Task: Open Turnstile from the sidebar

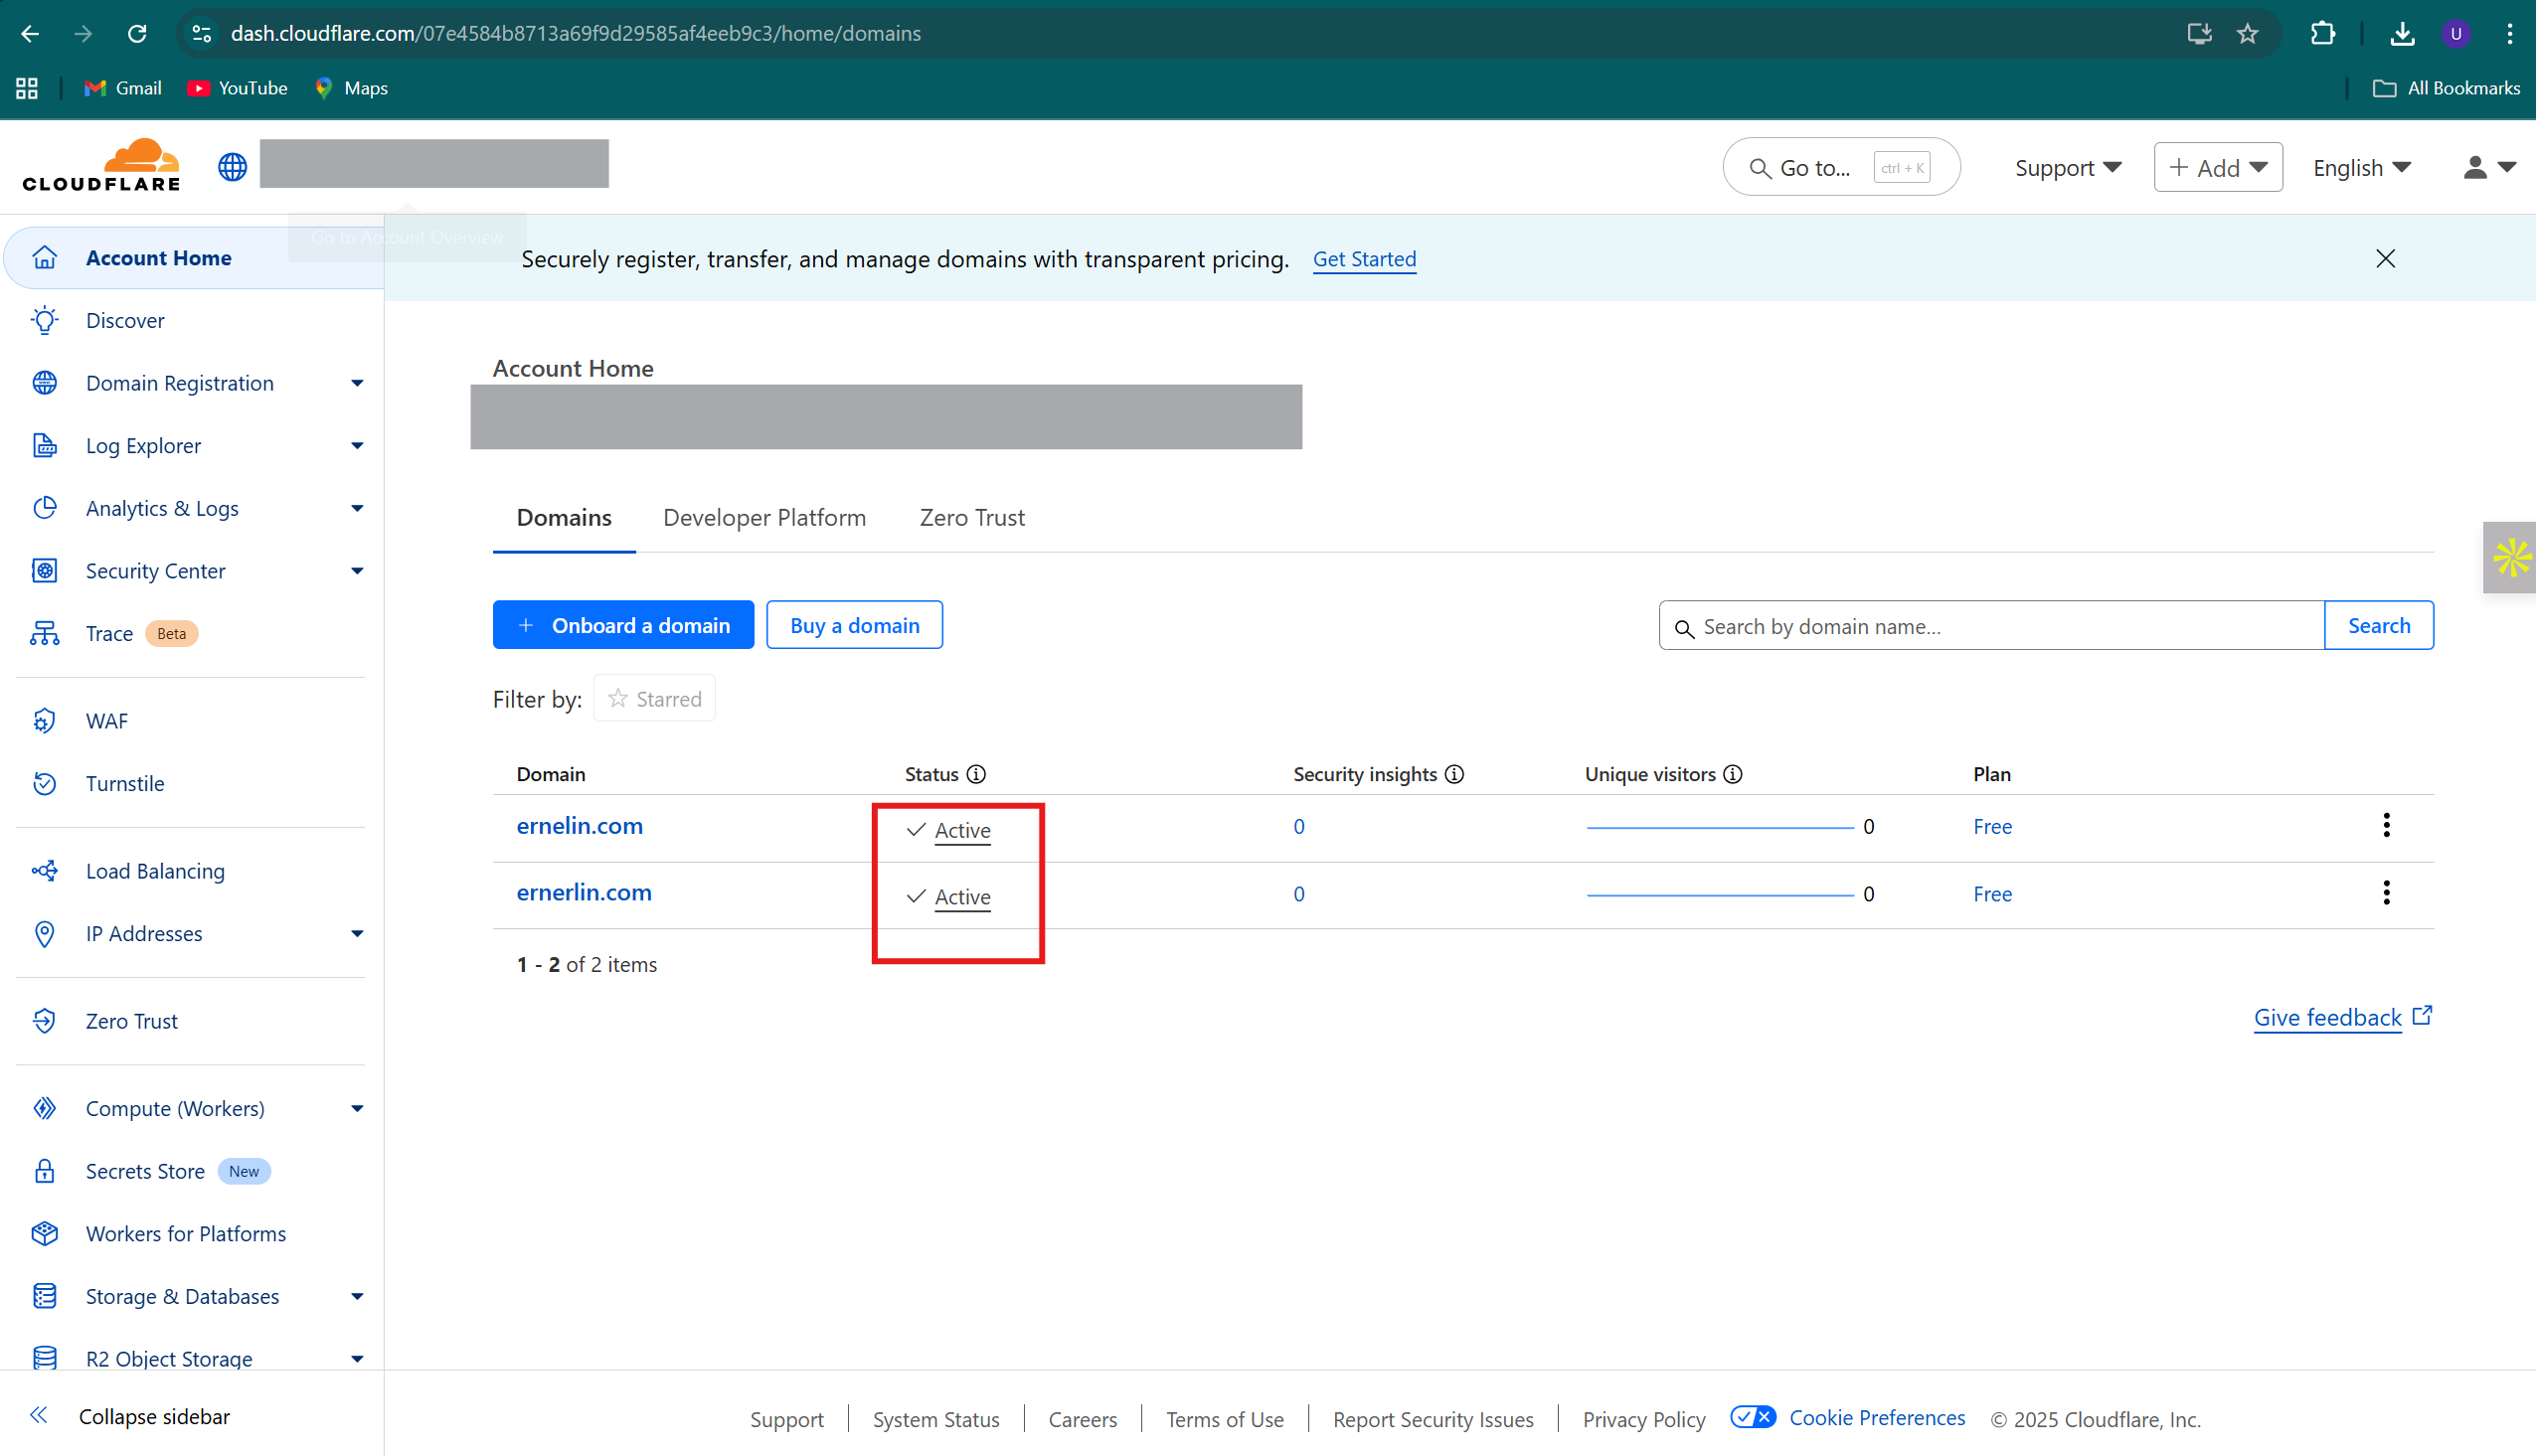Action: point(124,783)
